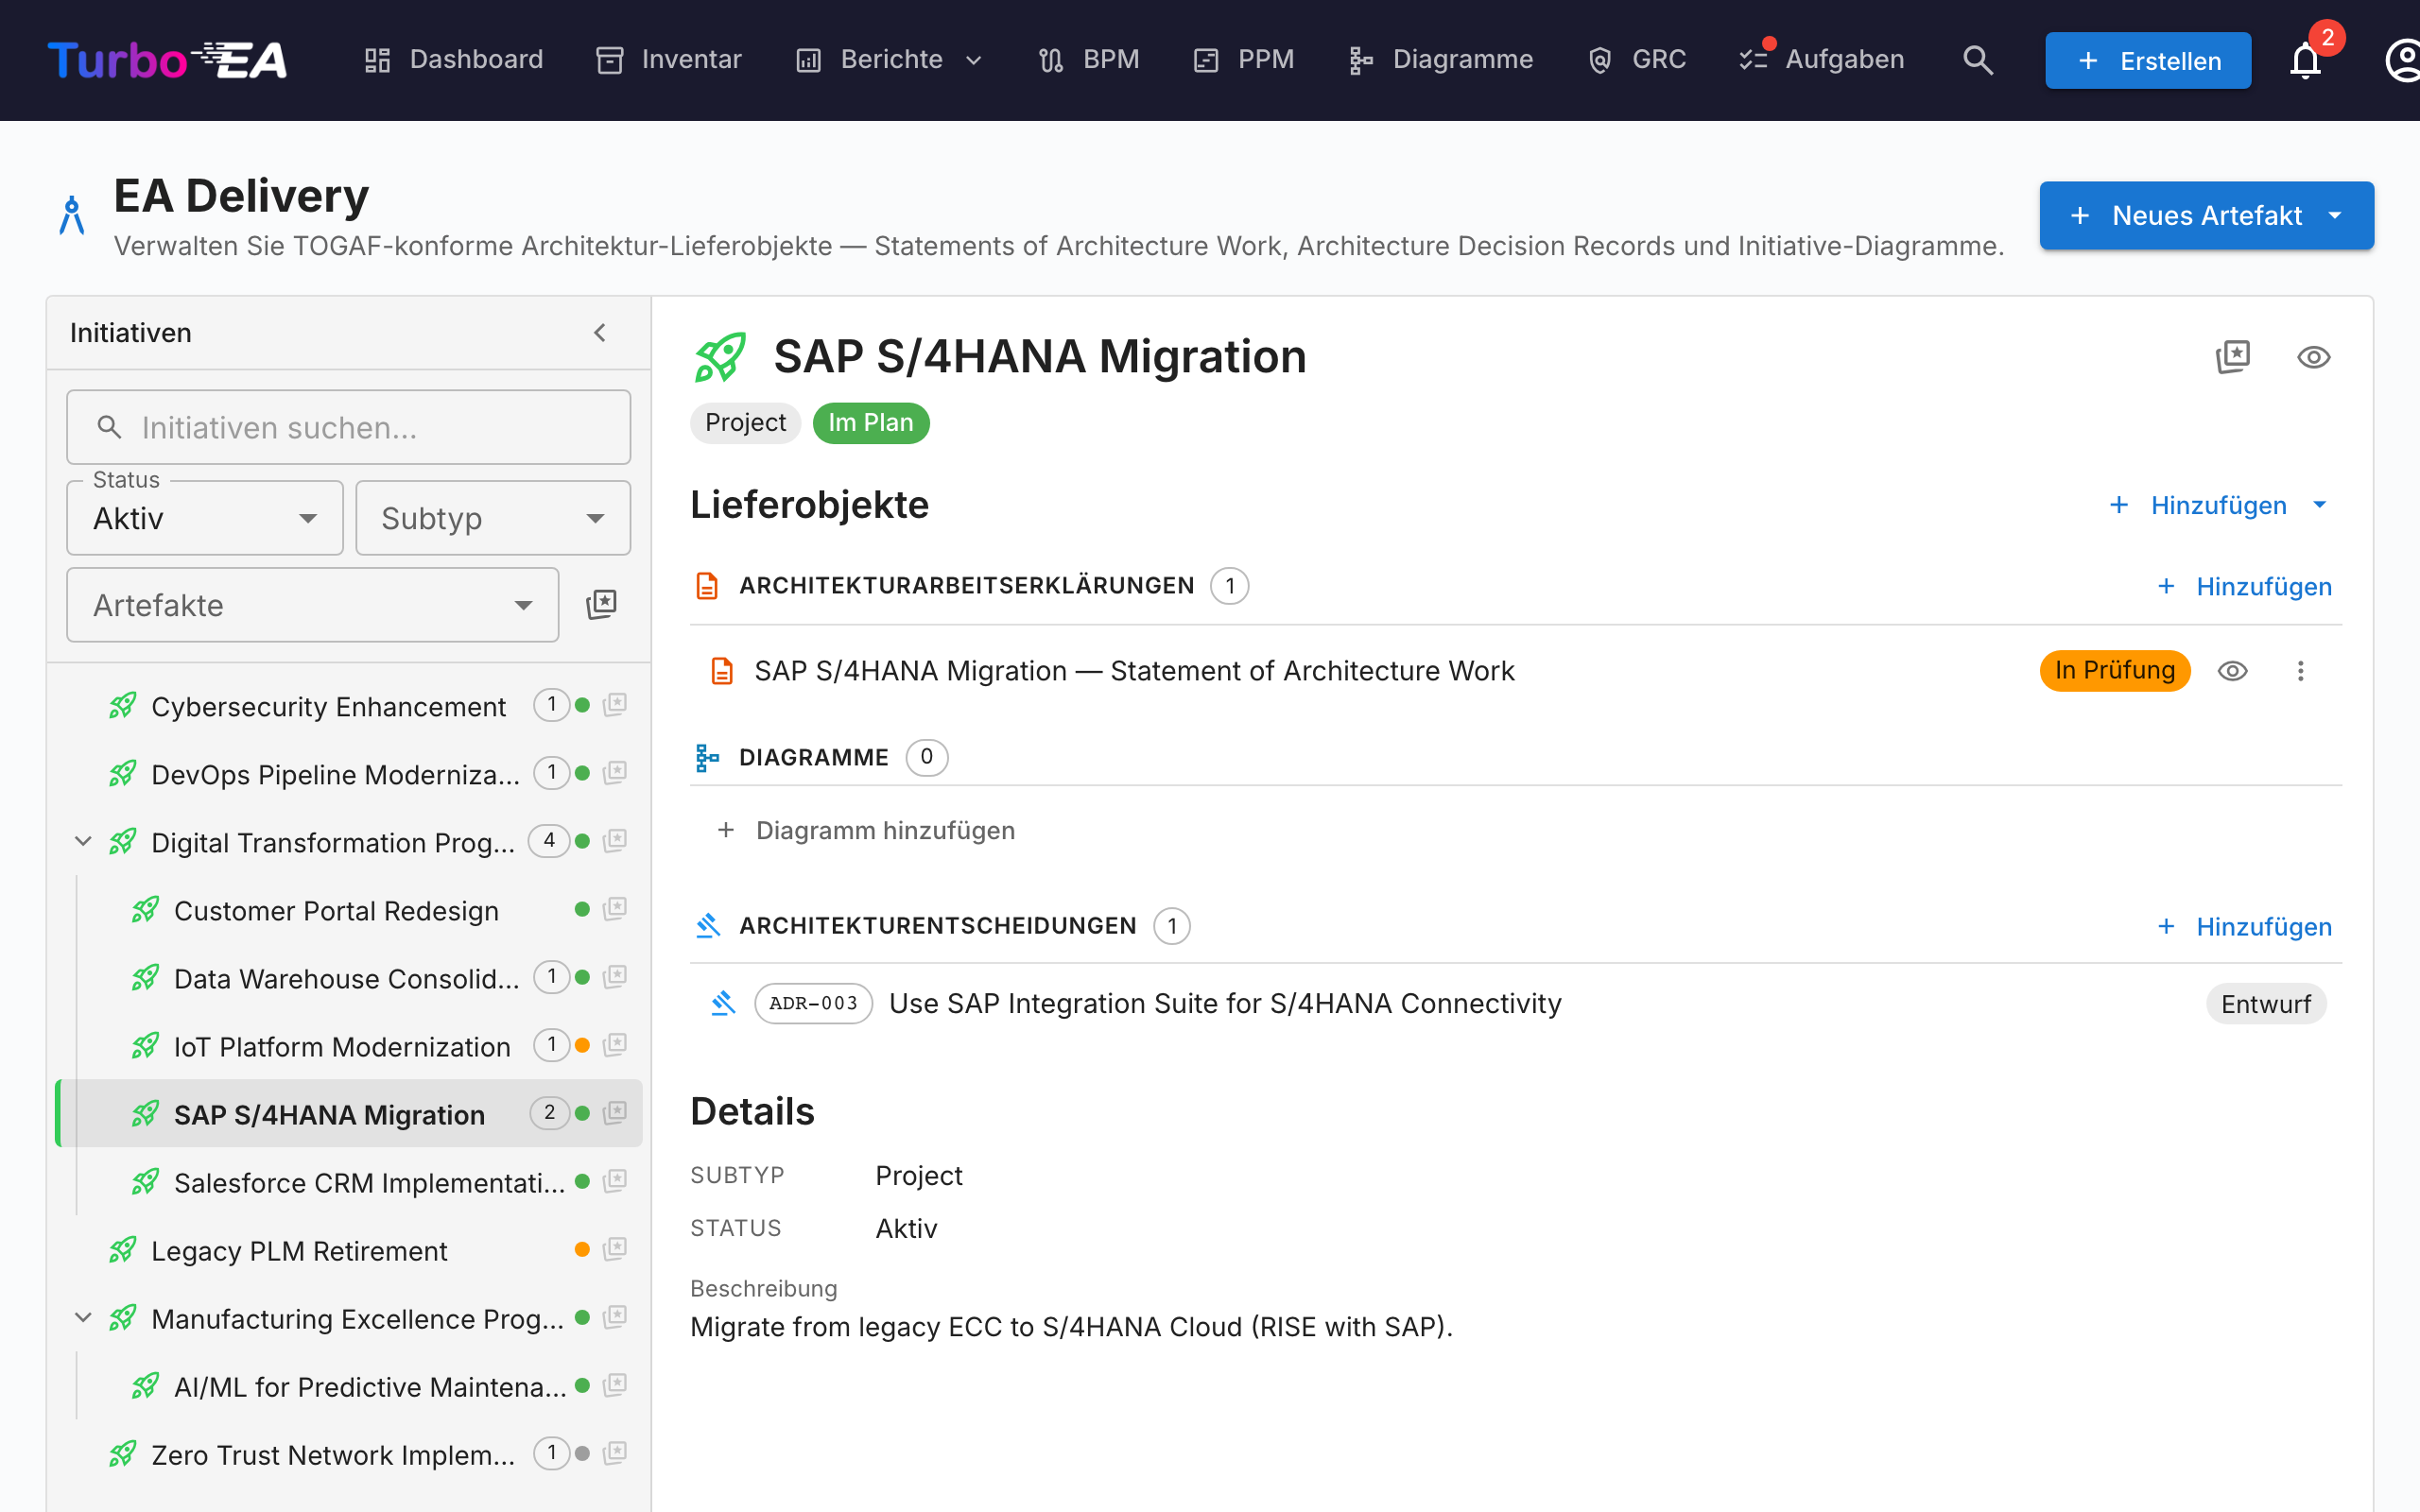Click the Project subtype chip

click(x=745, y=423)
